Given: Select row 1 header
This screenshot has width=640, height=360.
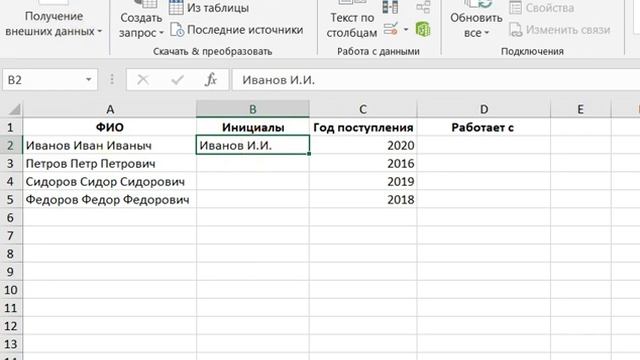Looking at the screenshot, I should pos(11,127).
